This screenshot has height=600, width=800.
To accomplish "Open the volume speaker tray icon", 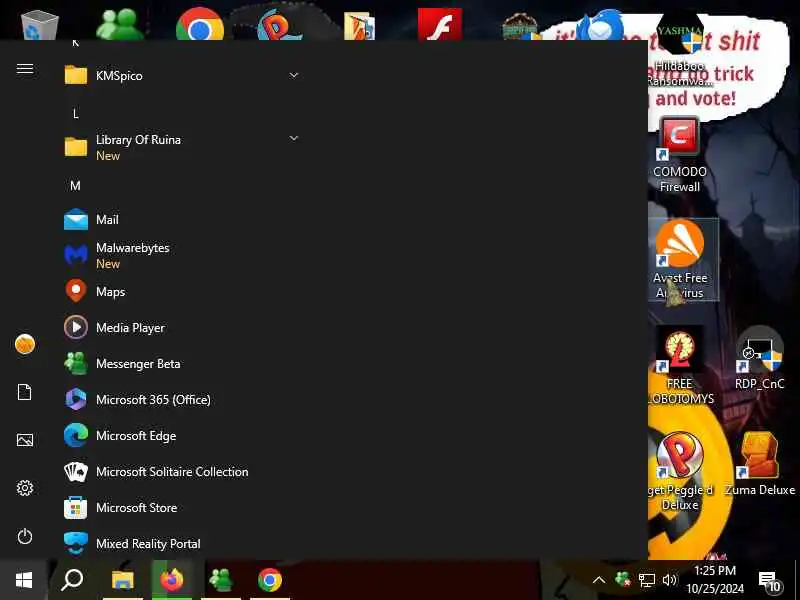I will coord(669,580).
